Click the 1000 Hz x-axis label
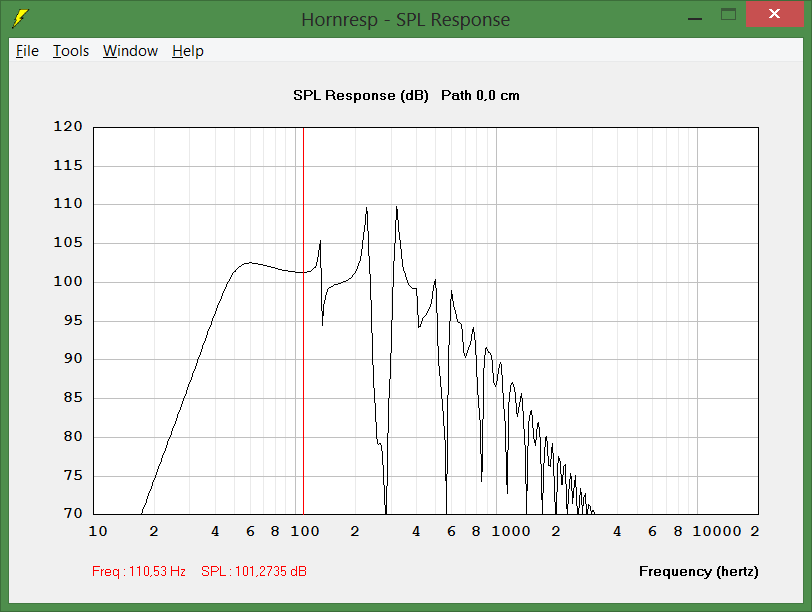 coord(511,531)
